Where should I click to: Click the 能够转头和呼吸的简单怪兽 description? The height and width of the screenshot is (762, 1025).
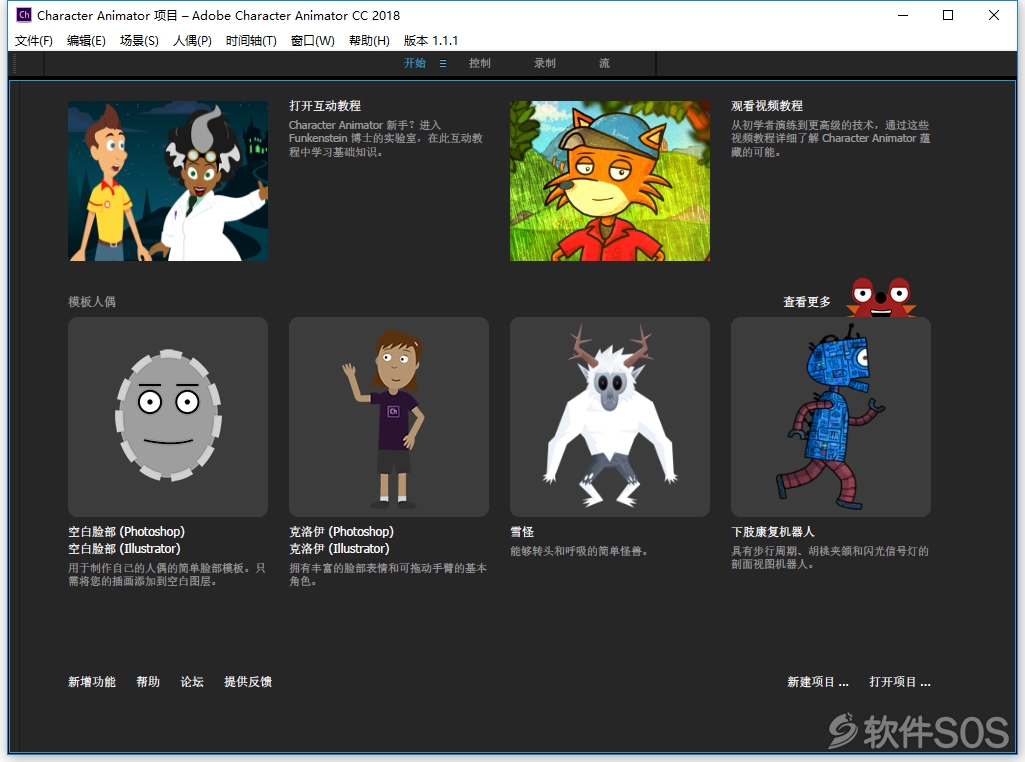579,552
